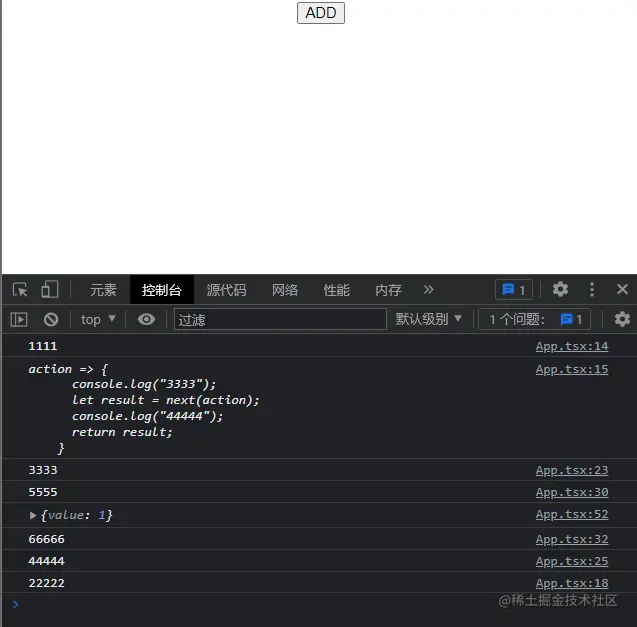Screen dimensions: 637x627
Task: Open source link App.tsx:15
Action: (x=572, y=369)
